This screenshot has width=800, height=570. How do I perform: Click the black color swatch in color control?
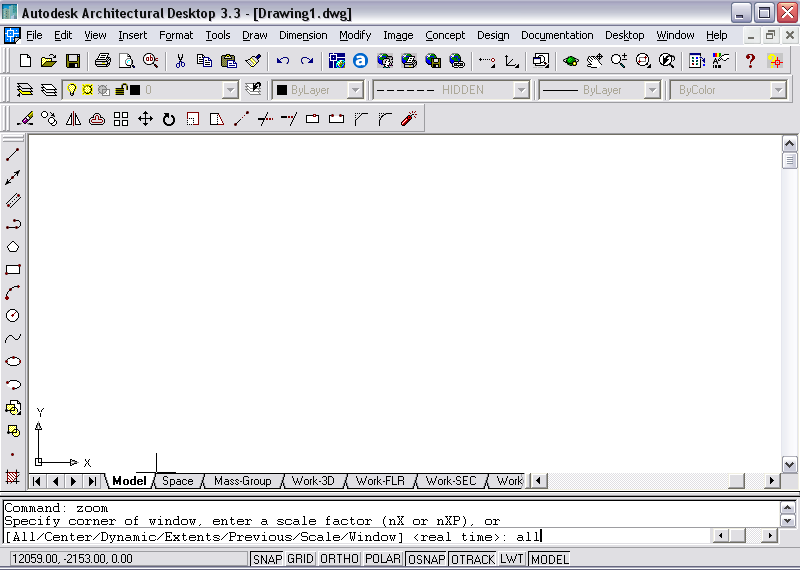[282, 90]
